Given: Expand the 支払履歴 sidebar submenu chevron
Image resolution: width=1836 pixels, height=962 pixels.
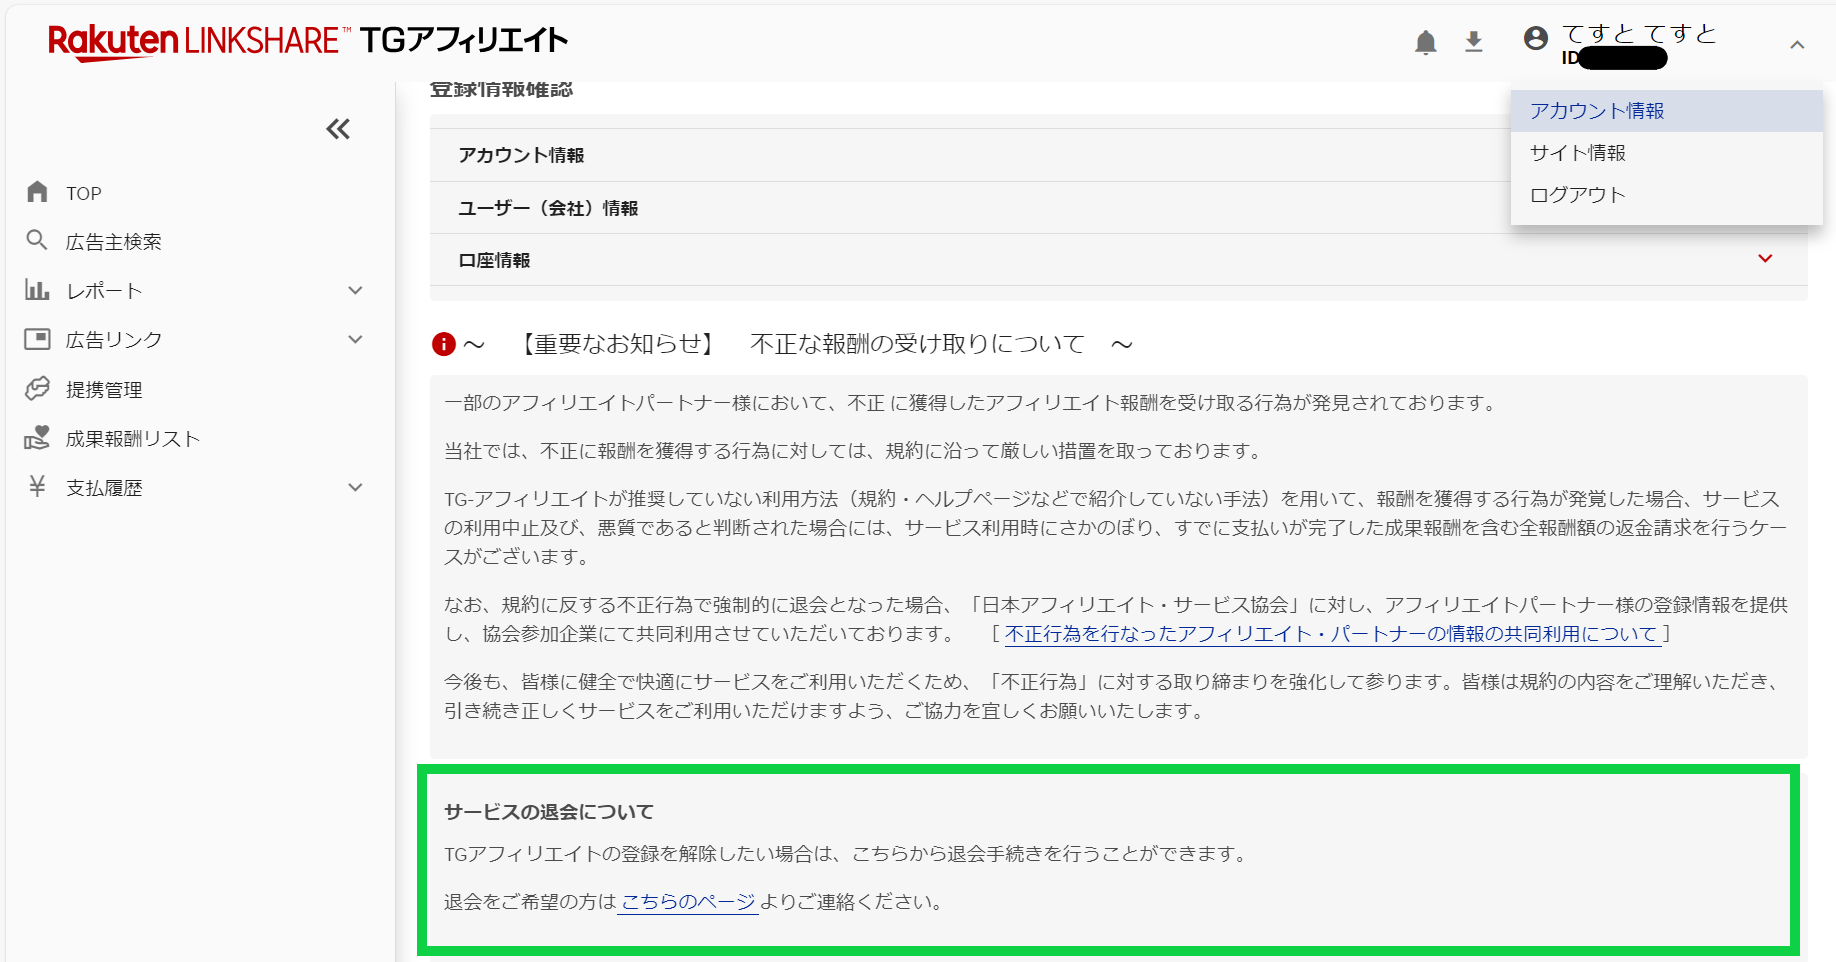Looking at the screenshot, I should tap(355, 488).
